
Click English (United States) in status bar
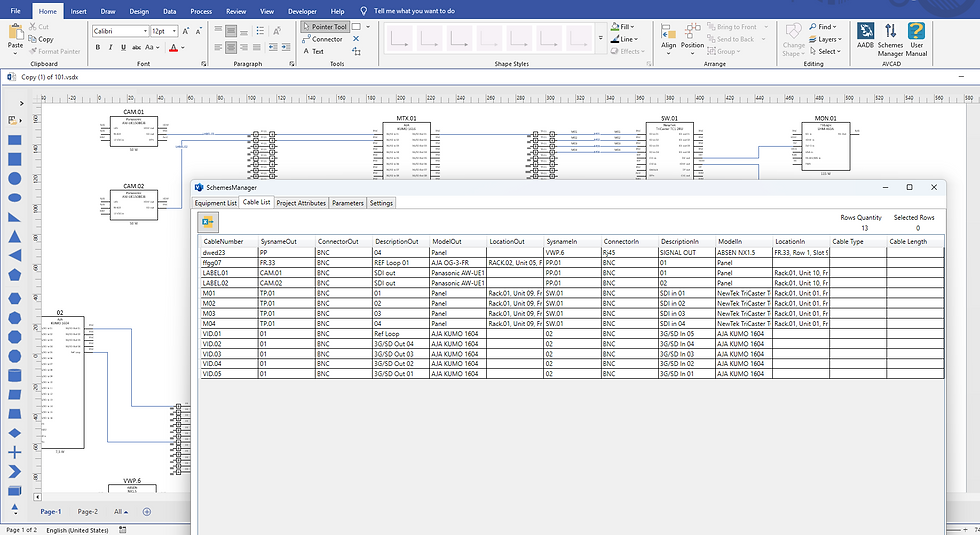pos(77,530)
